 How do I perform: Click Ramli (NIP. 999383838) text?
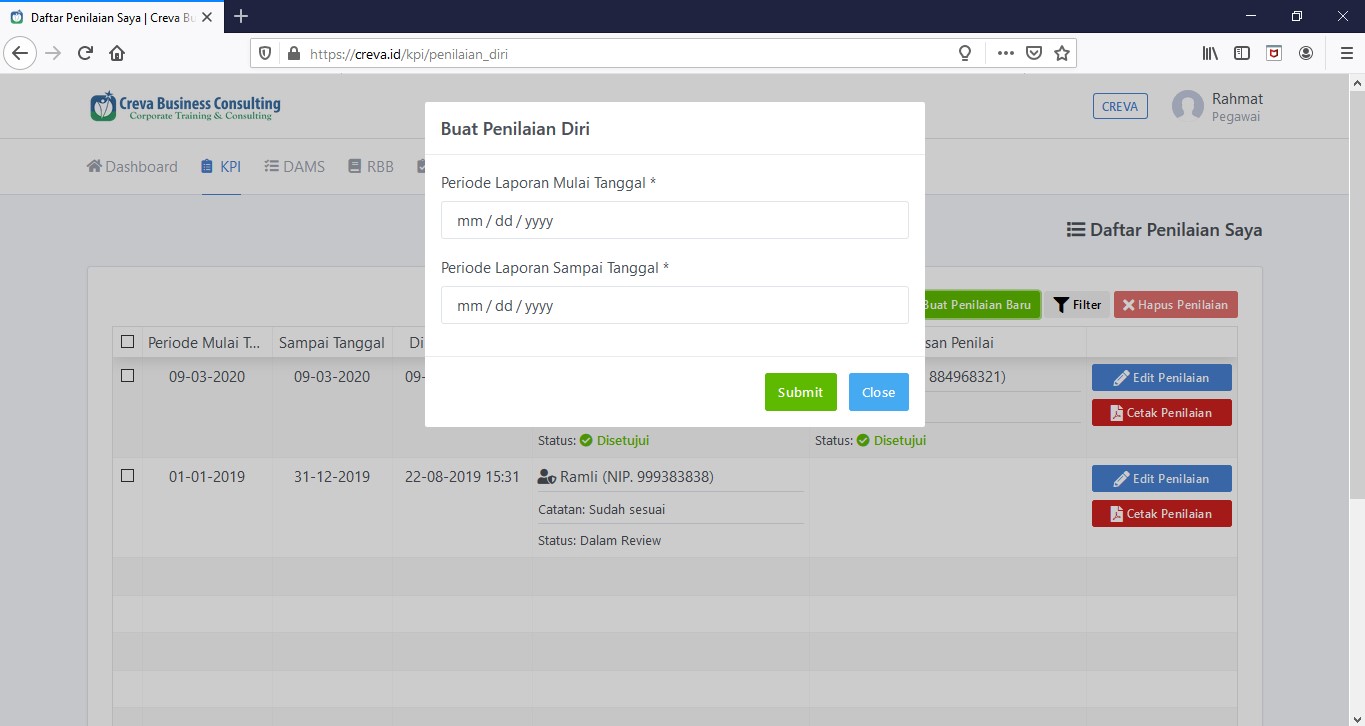click(637, 477)
